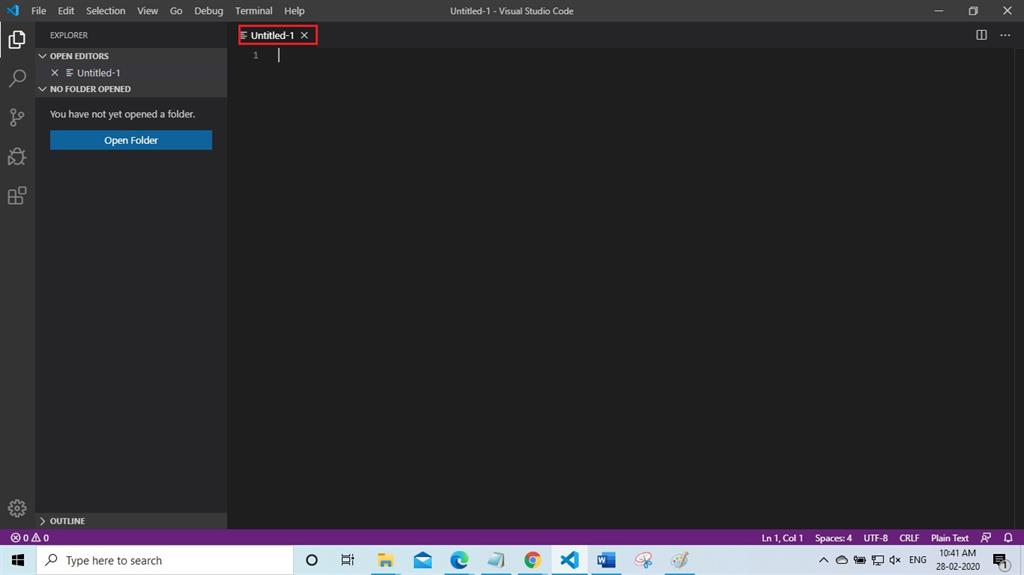Click the errors and warnings indicator
This screenshot has height=575, width=1024.
[x=29, y=538]
